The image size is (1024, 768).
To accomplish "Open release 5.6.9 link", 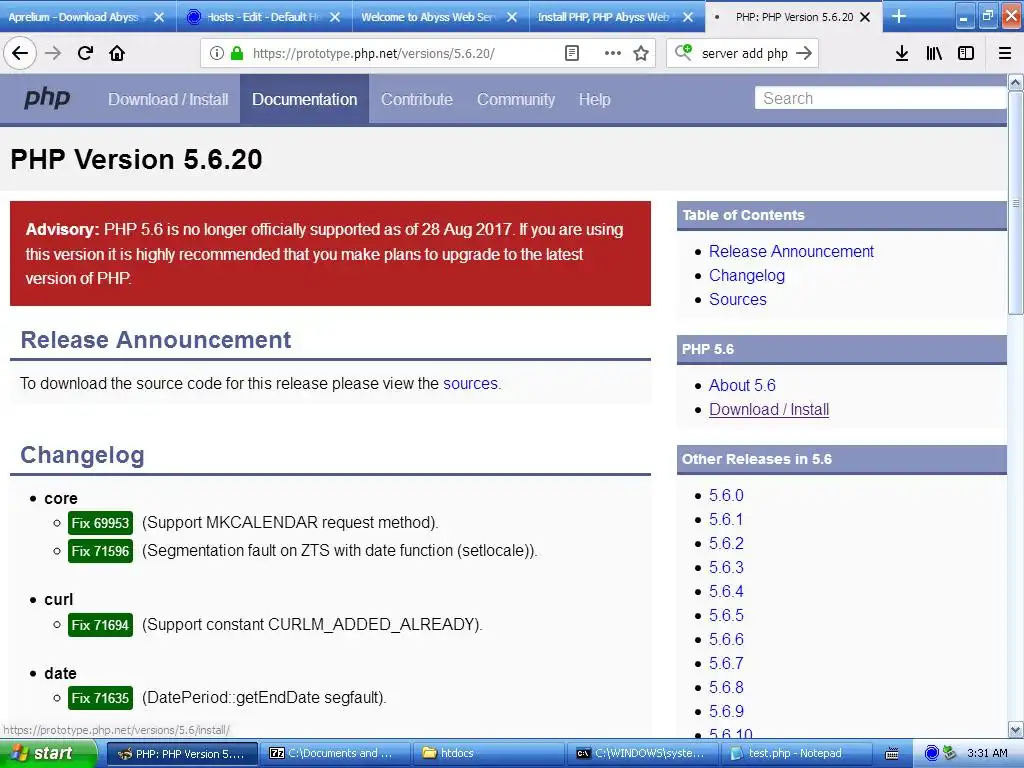I will (x=726, y=711).
